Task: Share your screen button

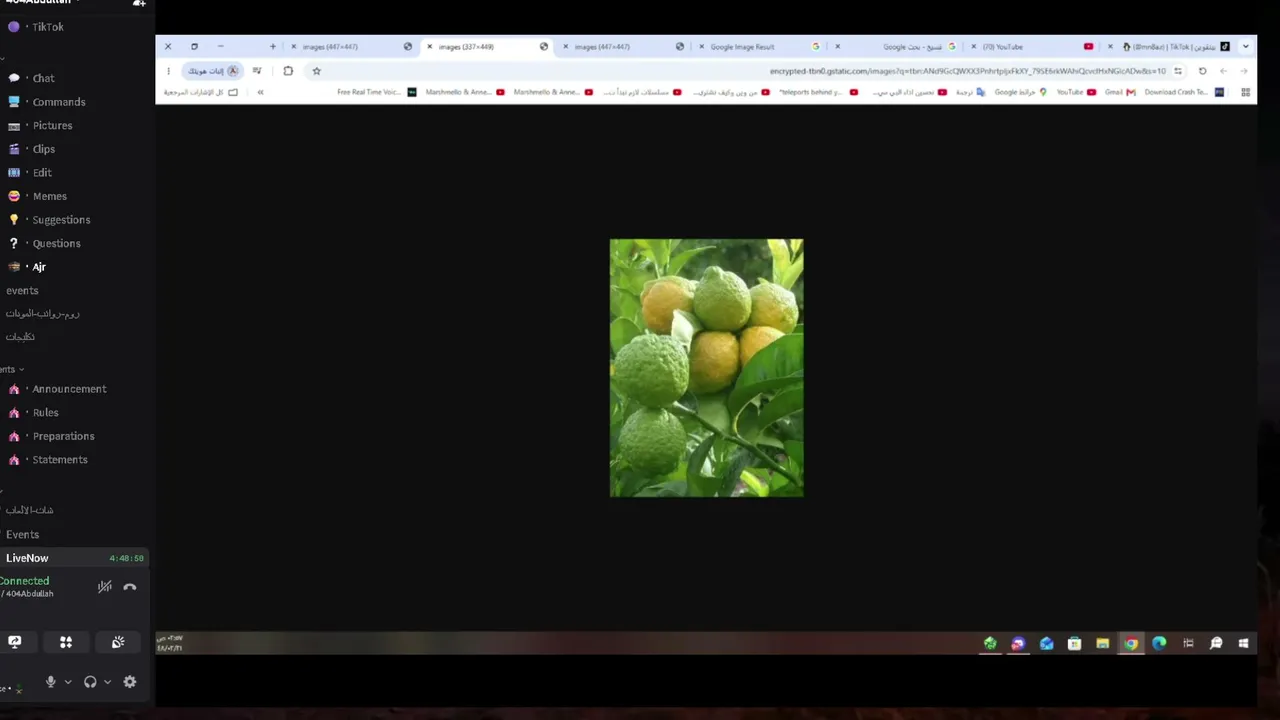Action: click(15, 642)
